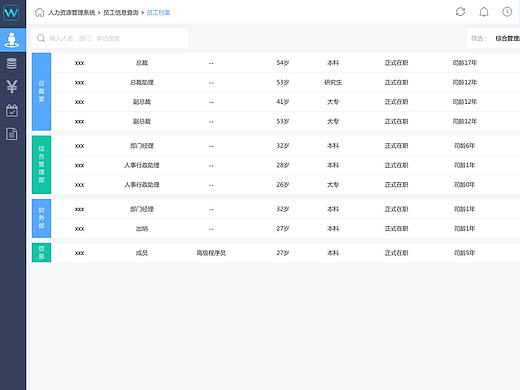
Task: Focus the name/department search field
Action: pos(110,38)
